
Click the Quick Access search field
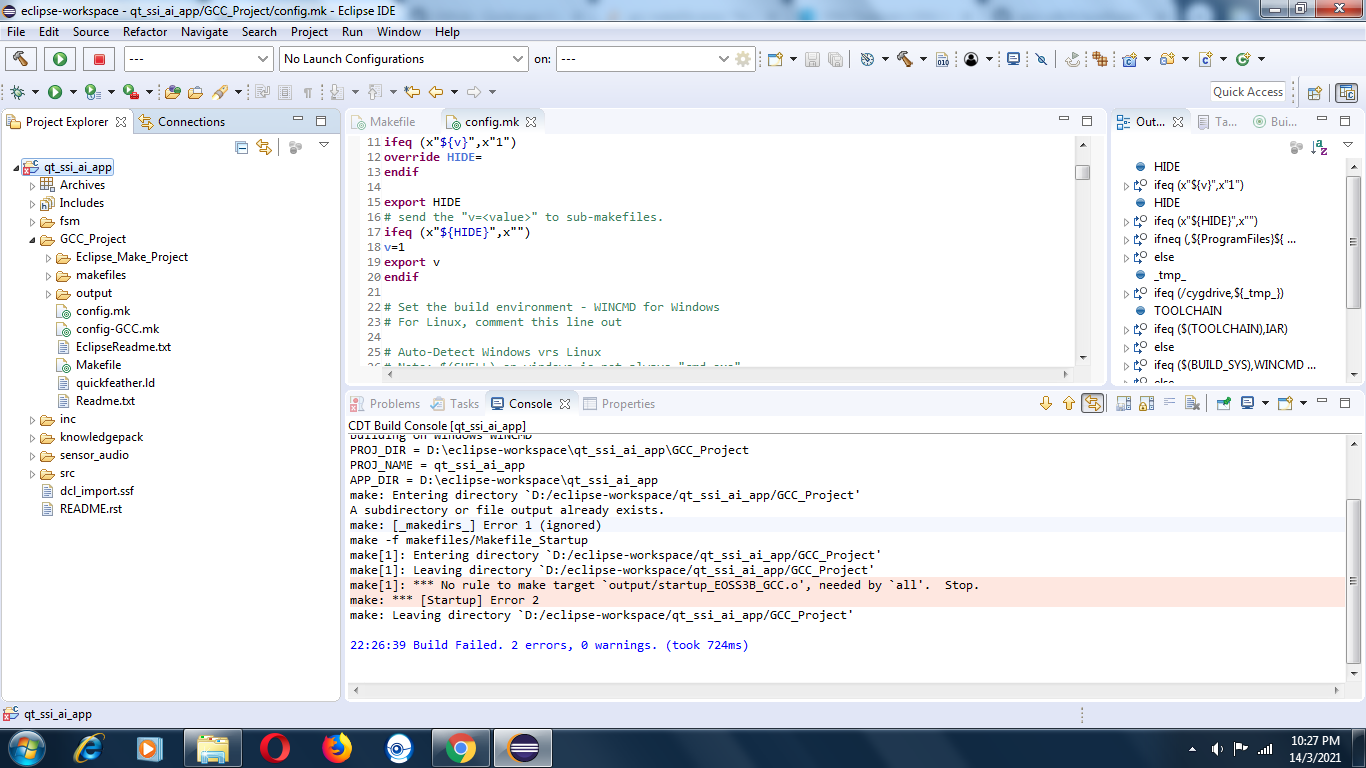pos(1247,92)
